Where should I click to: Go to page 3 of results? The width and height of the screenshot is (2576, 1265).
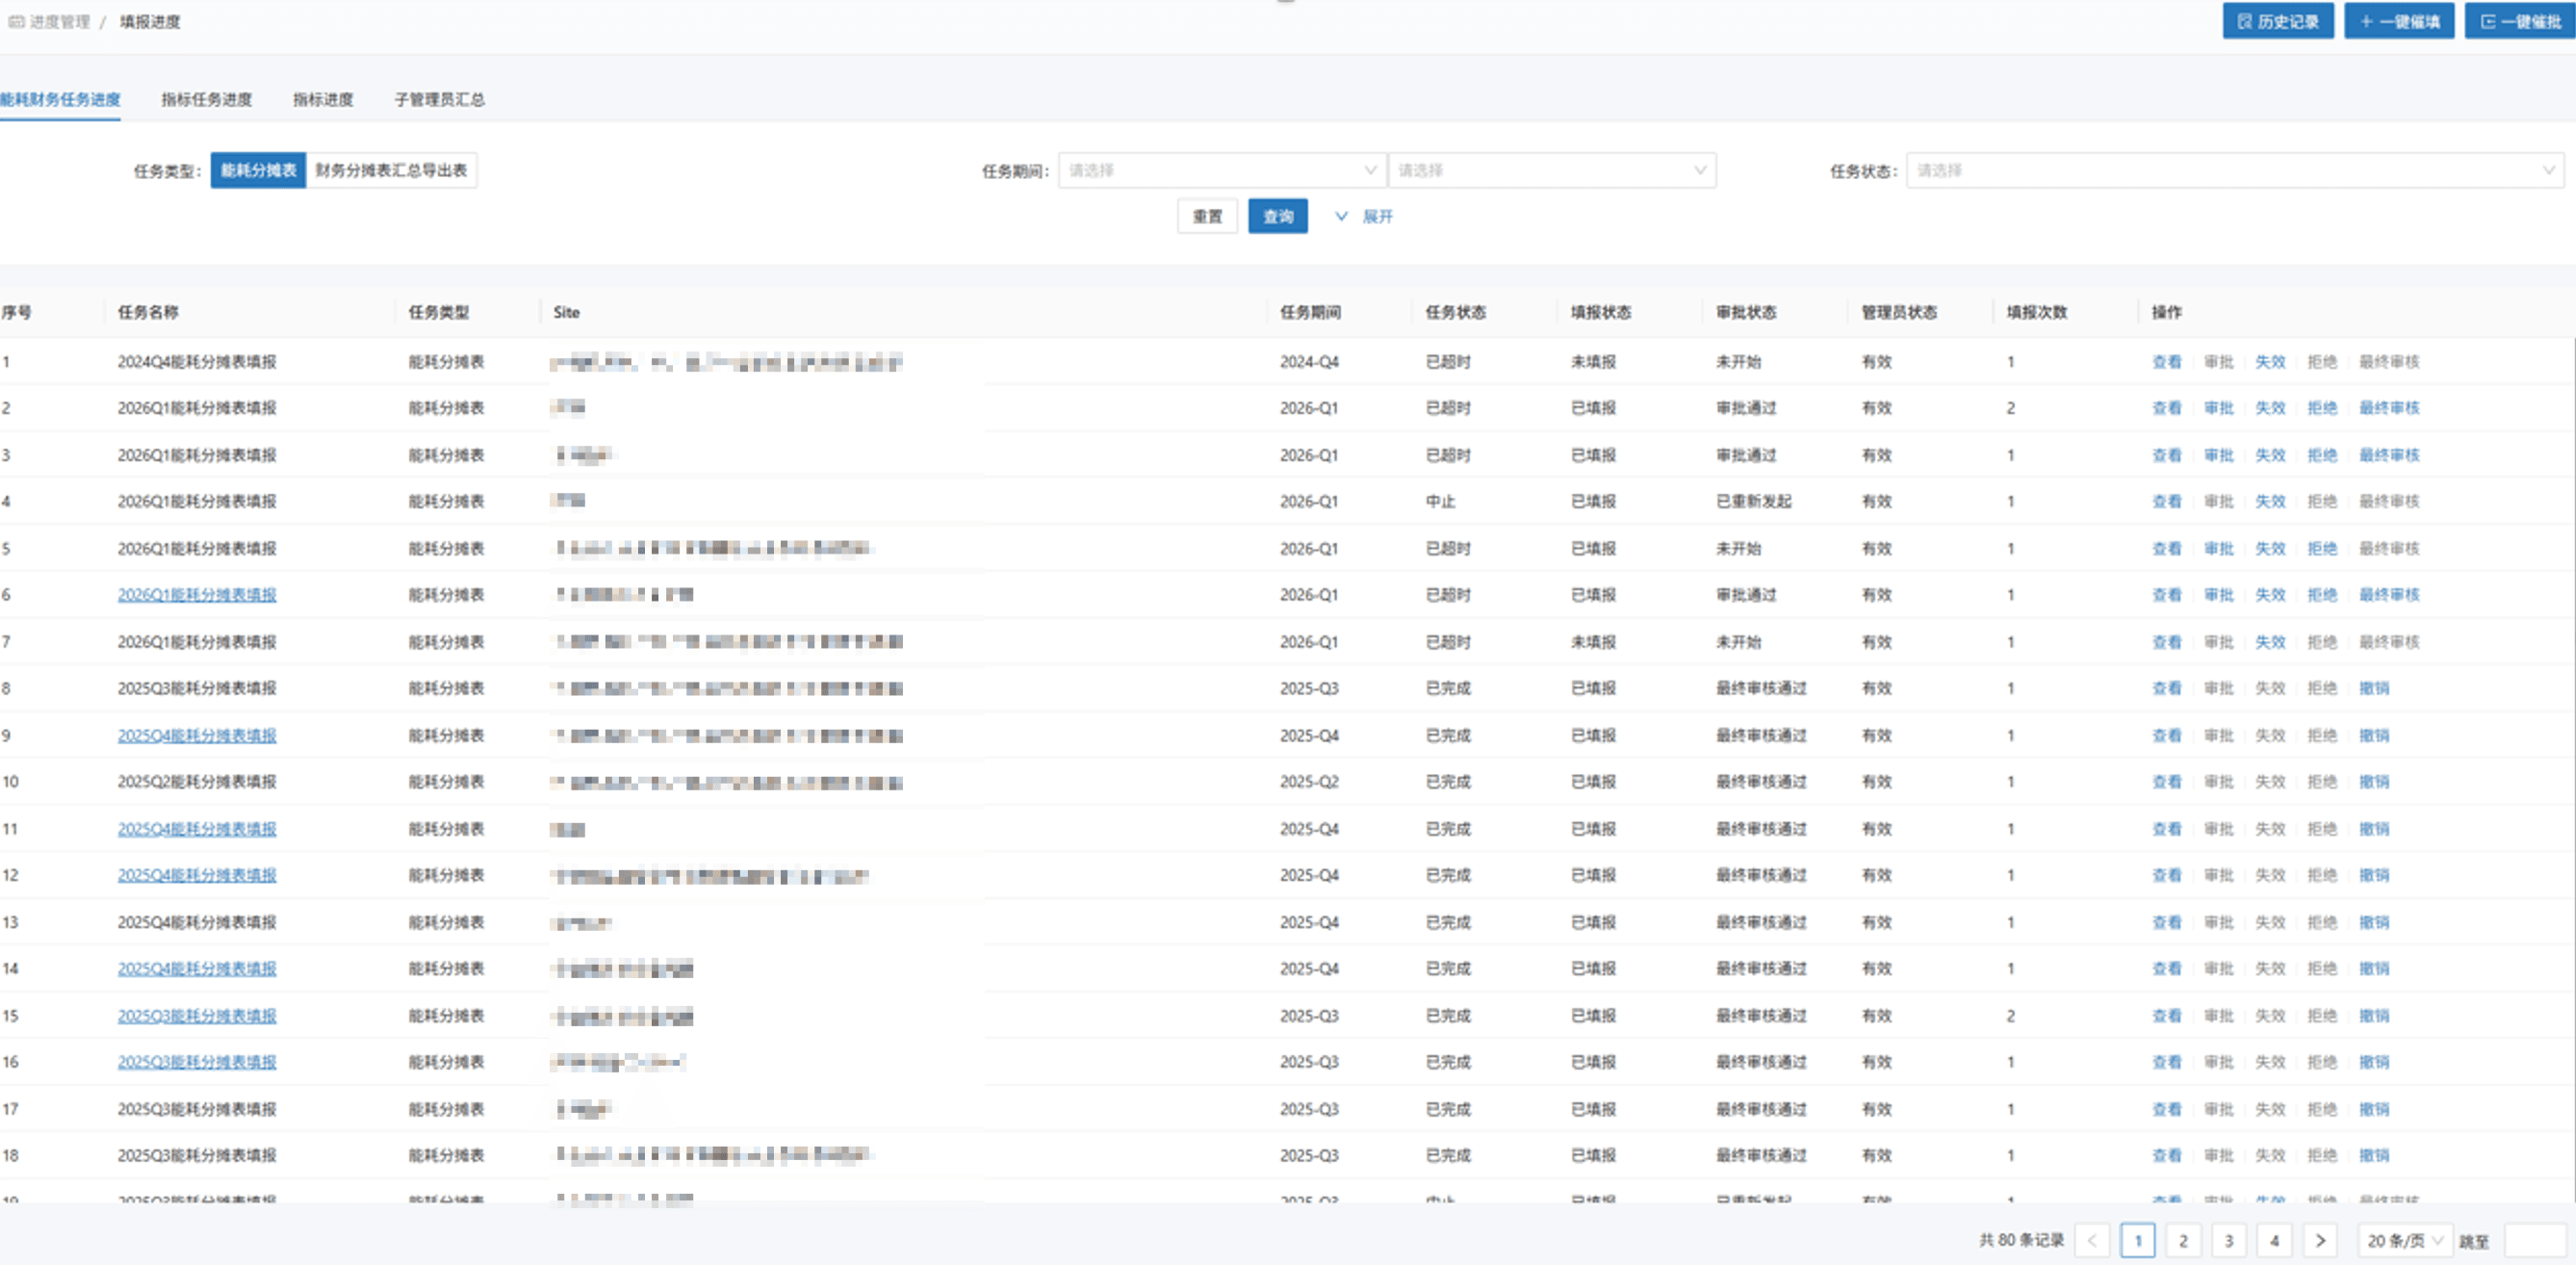pos(2229,1240)
